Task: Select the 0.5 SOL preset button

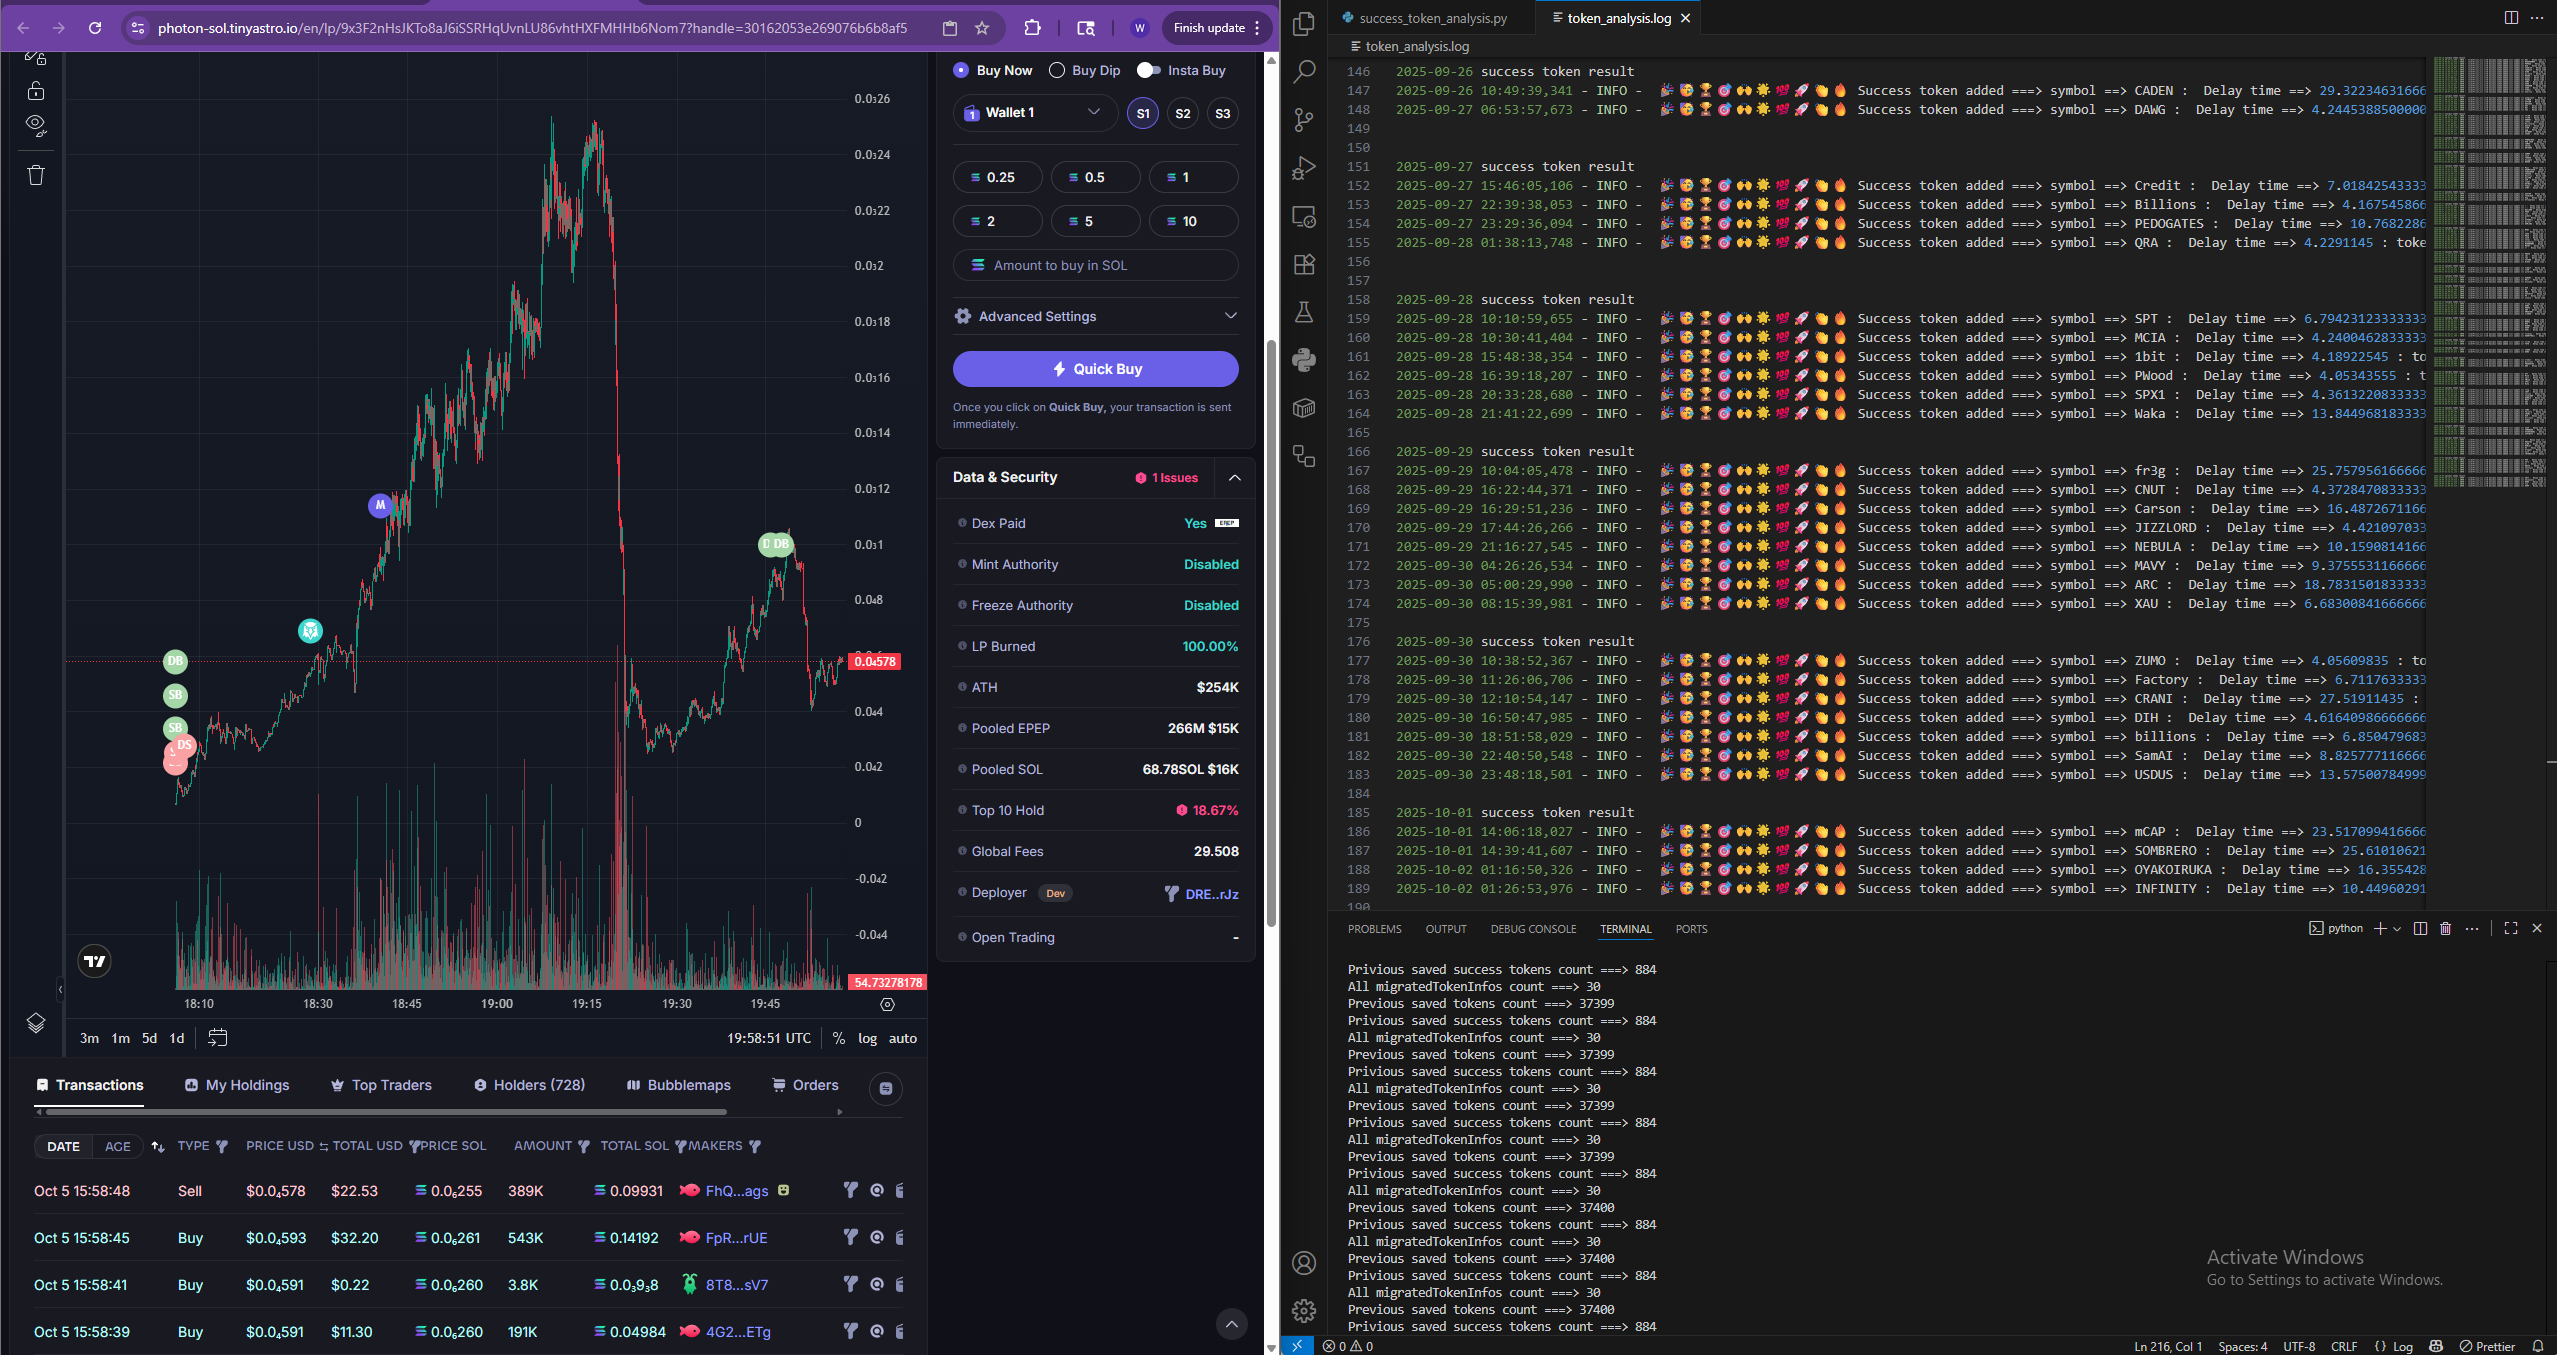Action: (1094, 177)
